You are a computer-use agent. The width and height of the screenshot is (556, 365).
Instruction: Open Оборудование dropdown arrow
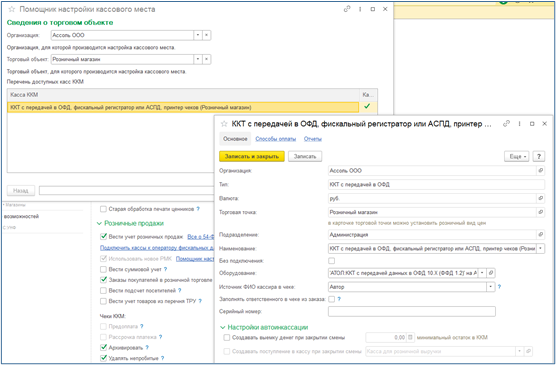point(483,273)
